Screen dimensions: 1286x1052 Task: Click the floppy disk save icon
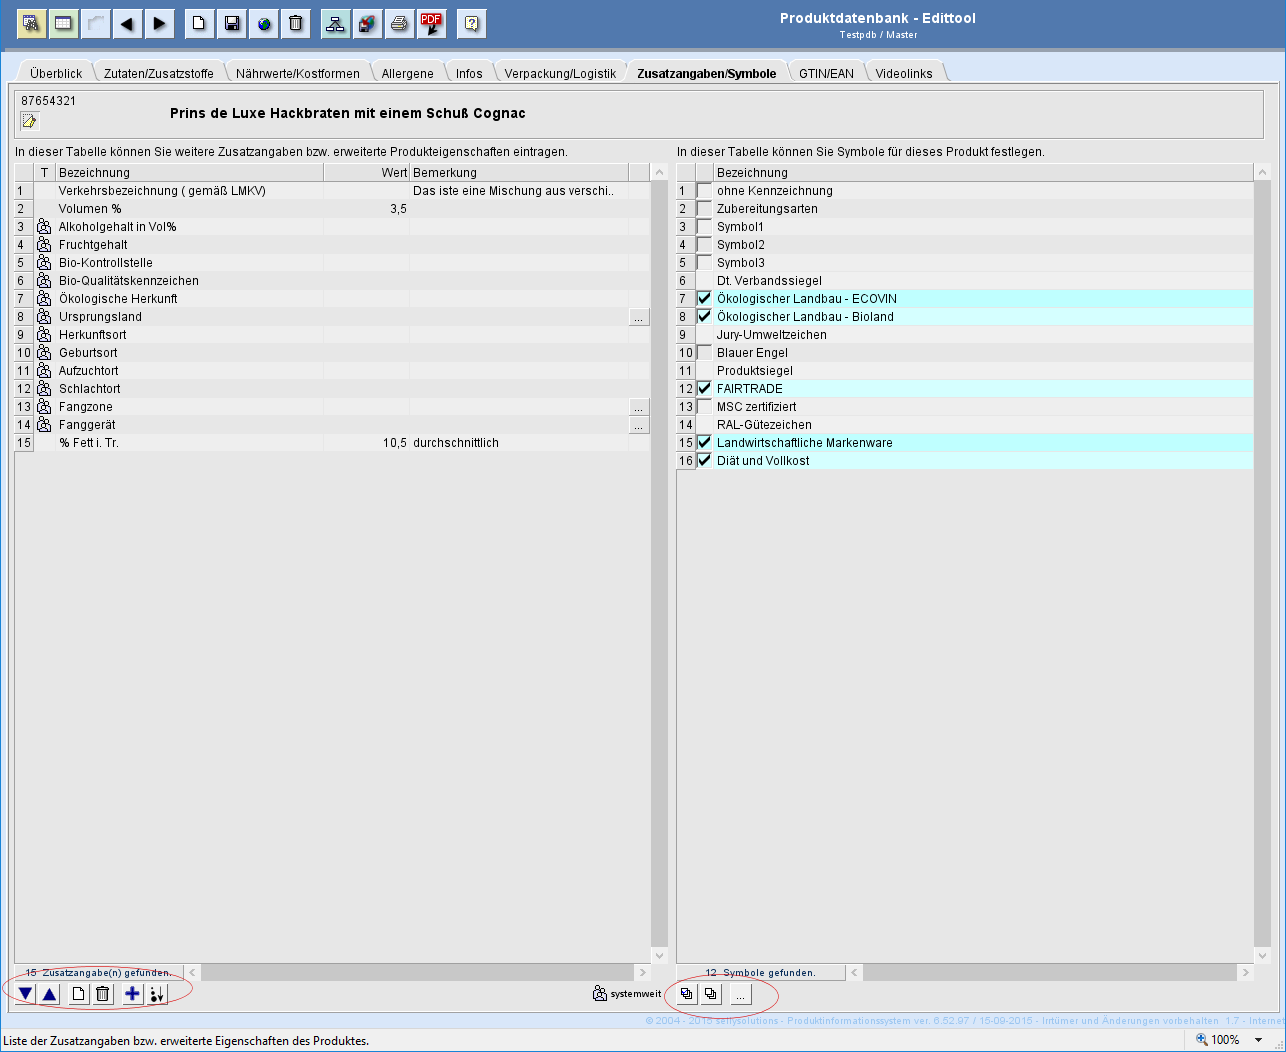tap(231, 23)
